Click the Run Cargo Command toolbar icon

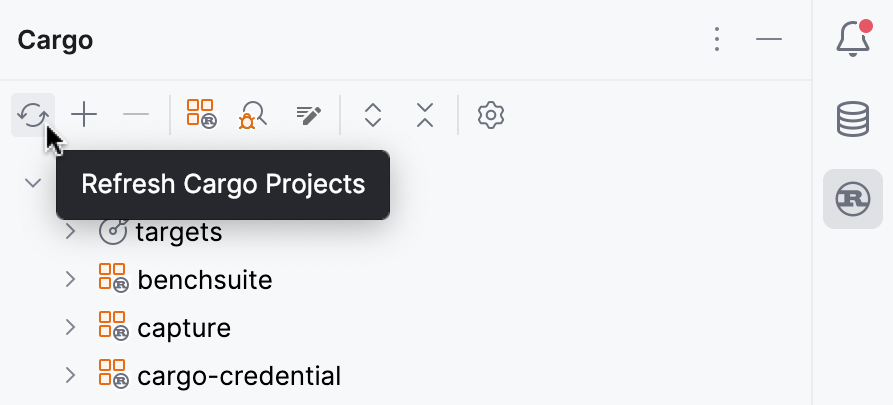(201, 115)
